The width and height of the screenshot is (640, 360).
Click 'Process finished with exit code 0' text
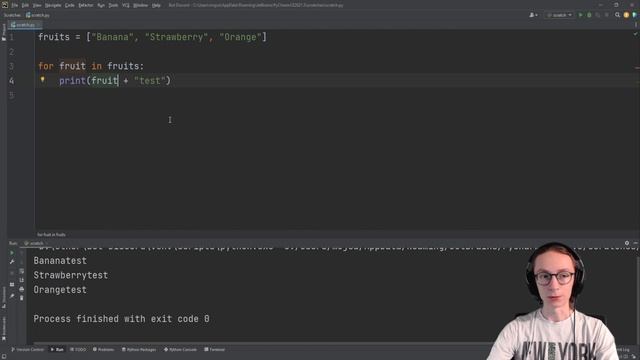point(121,319)
